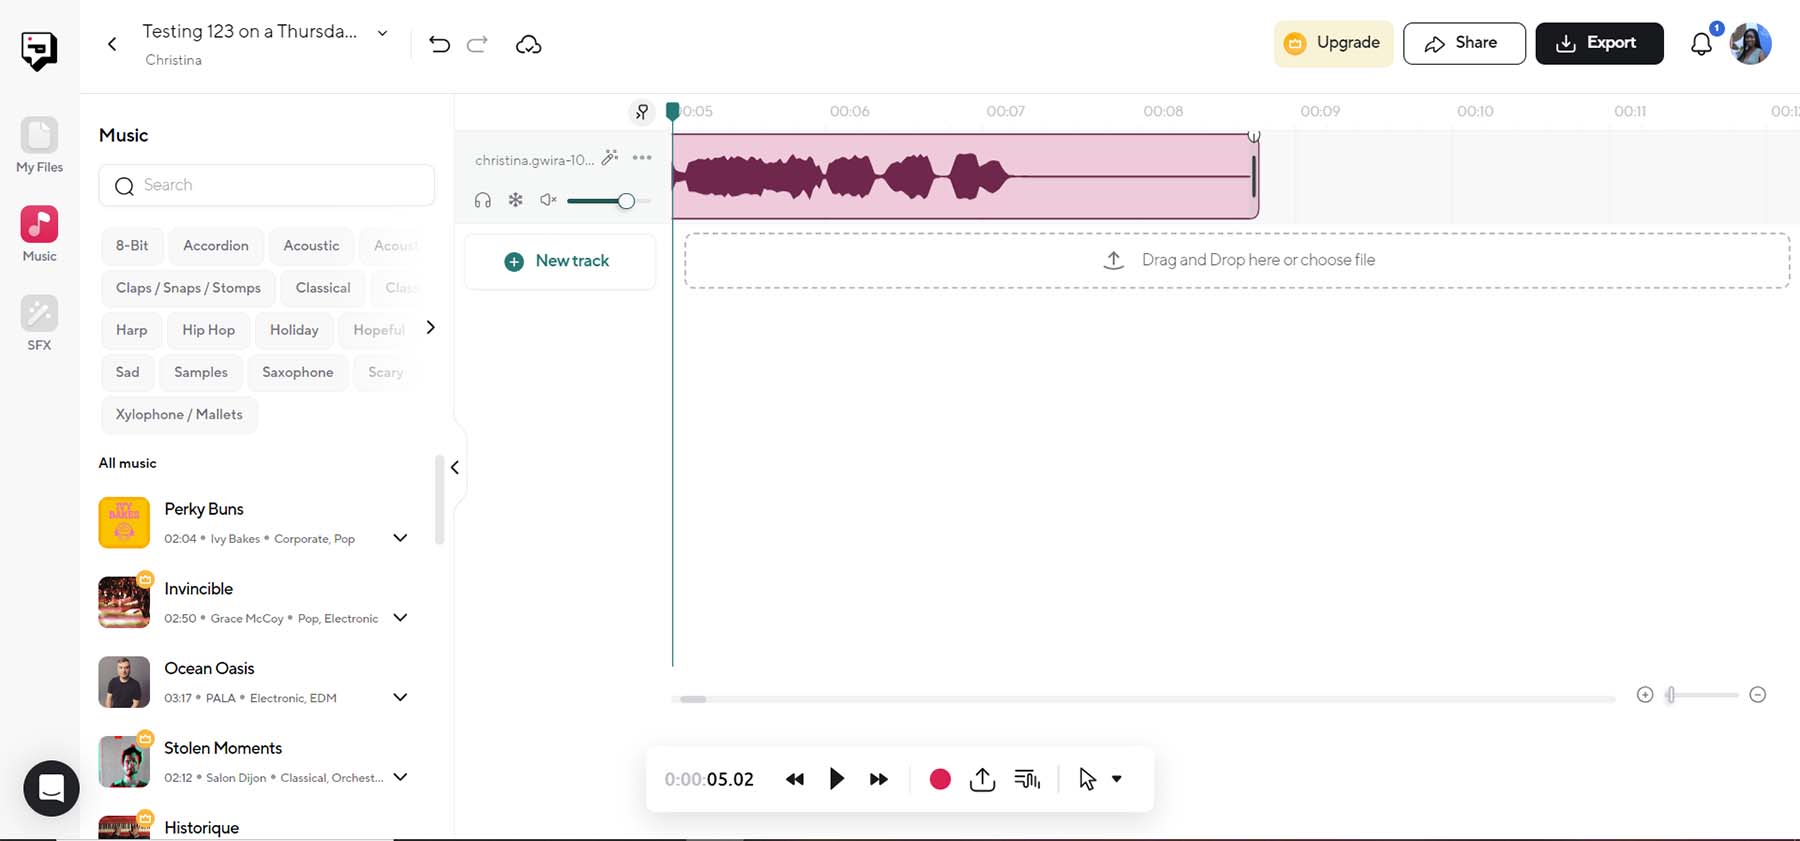Click the Export button
The image size is (1800, 841).
1599,43
